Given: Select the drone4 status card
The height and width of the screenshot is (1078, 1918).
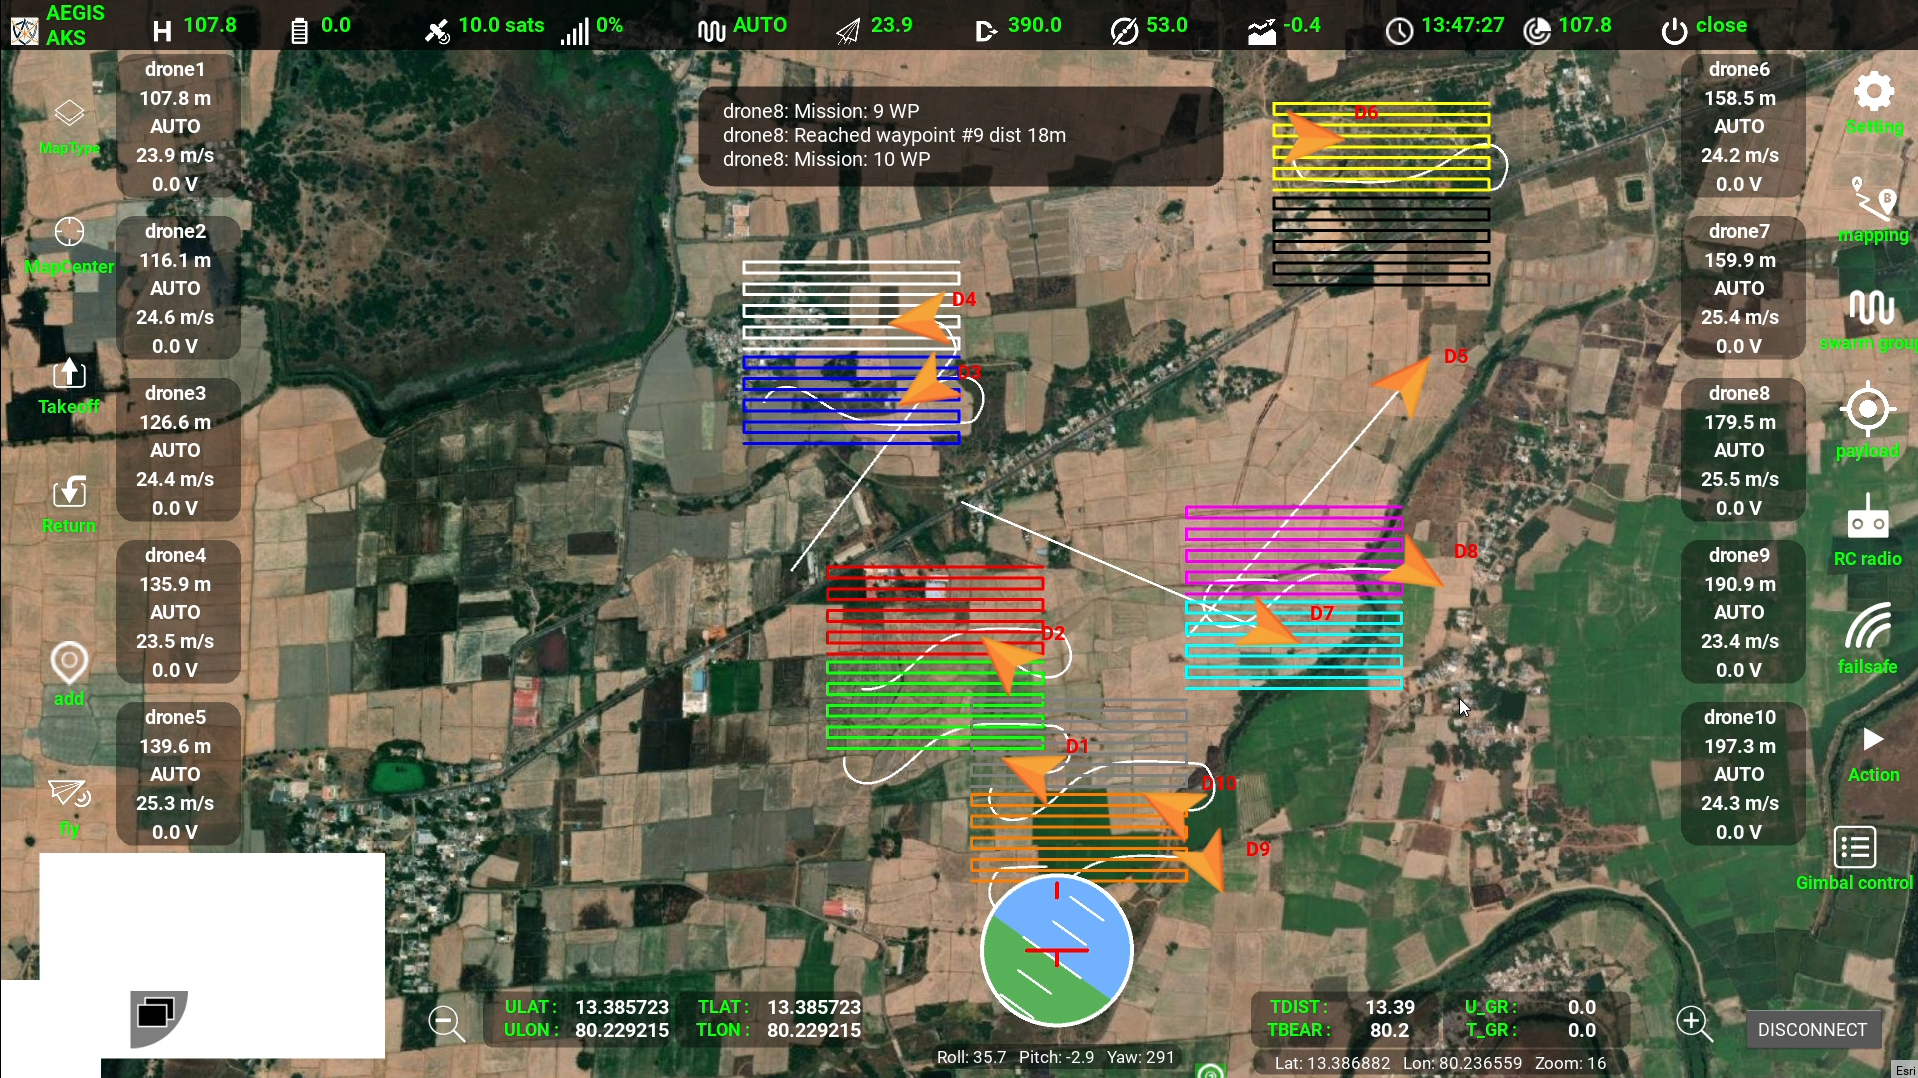Looking at the screenshot, I should (178, 612).
